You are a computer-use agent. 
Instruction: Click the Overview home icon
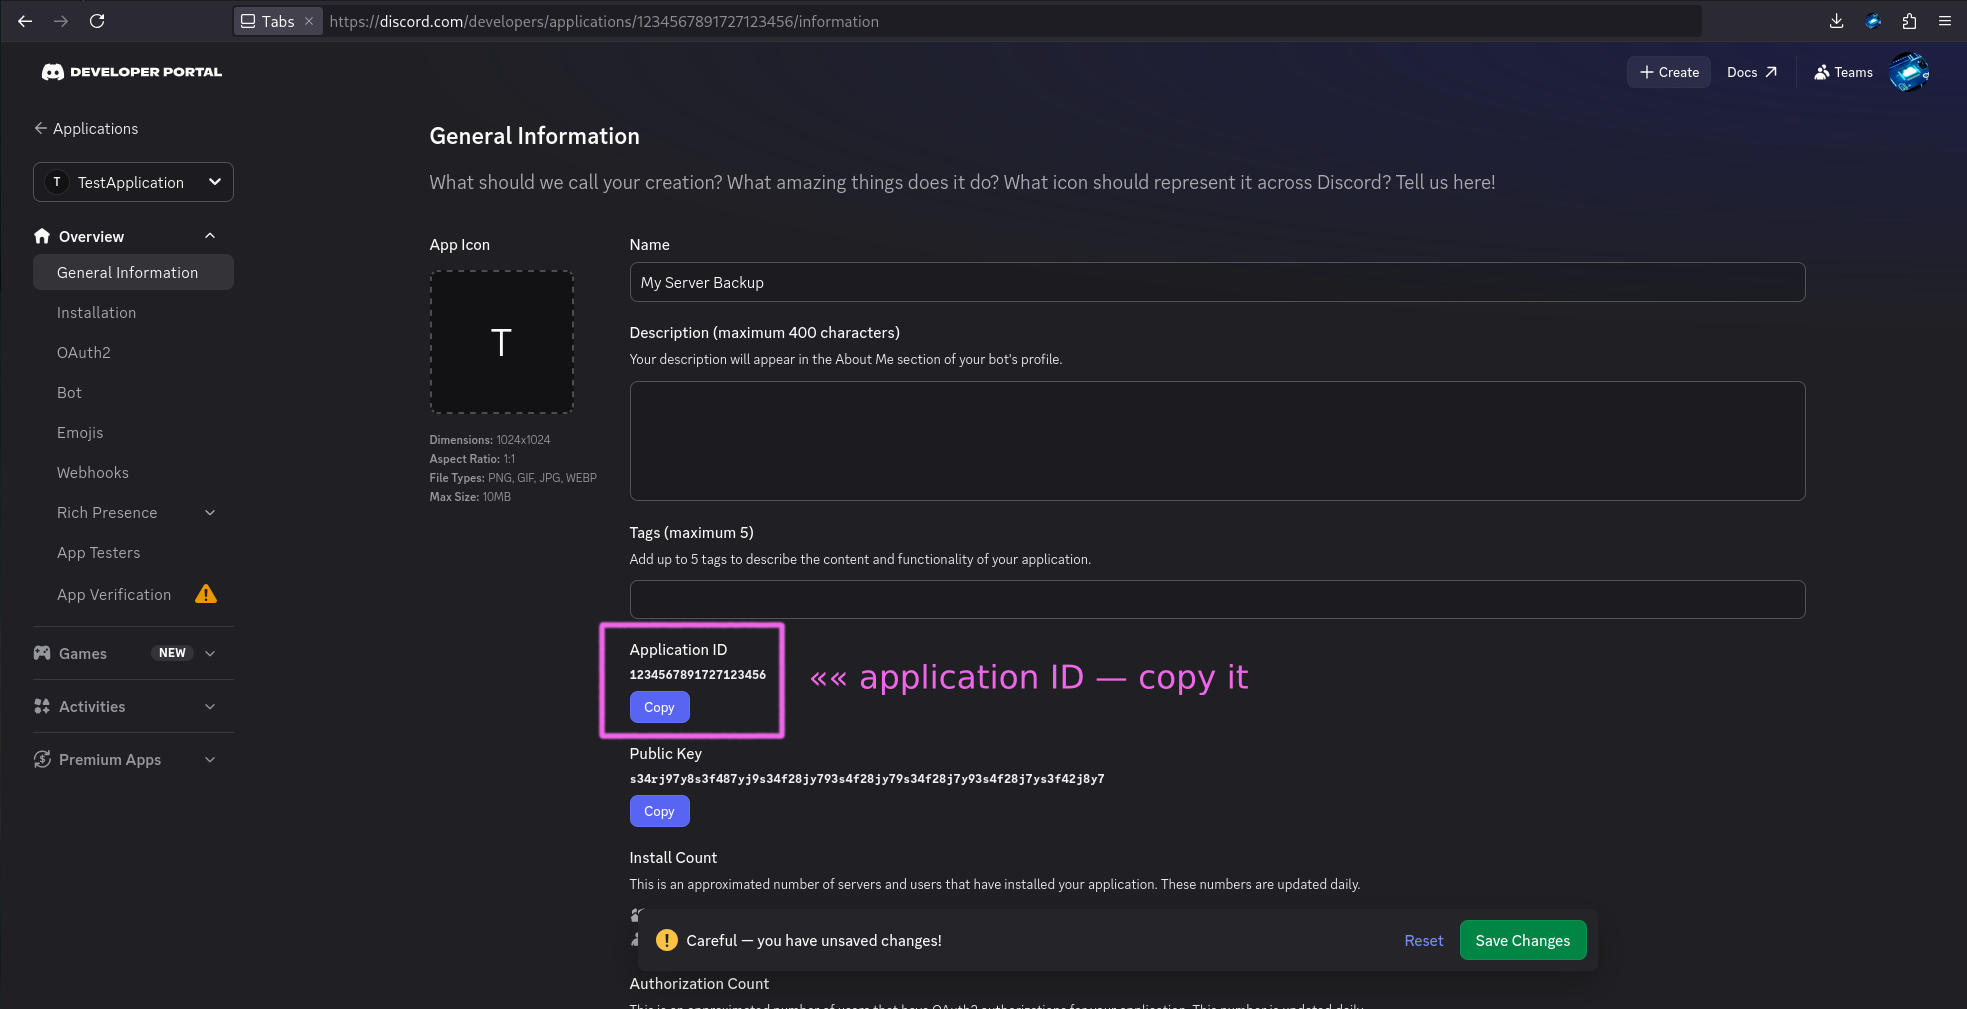click(x=42, y=236)
